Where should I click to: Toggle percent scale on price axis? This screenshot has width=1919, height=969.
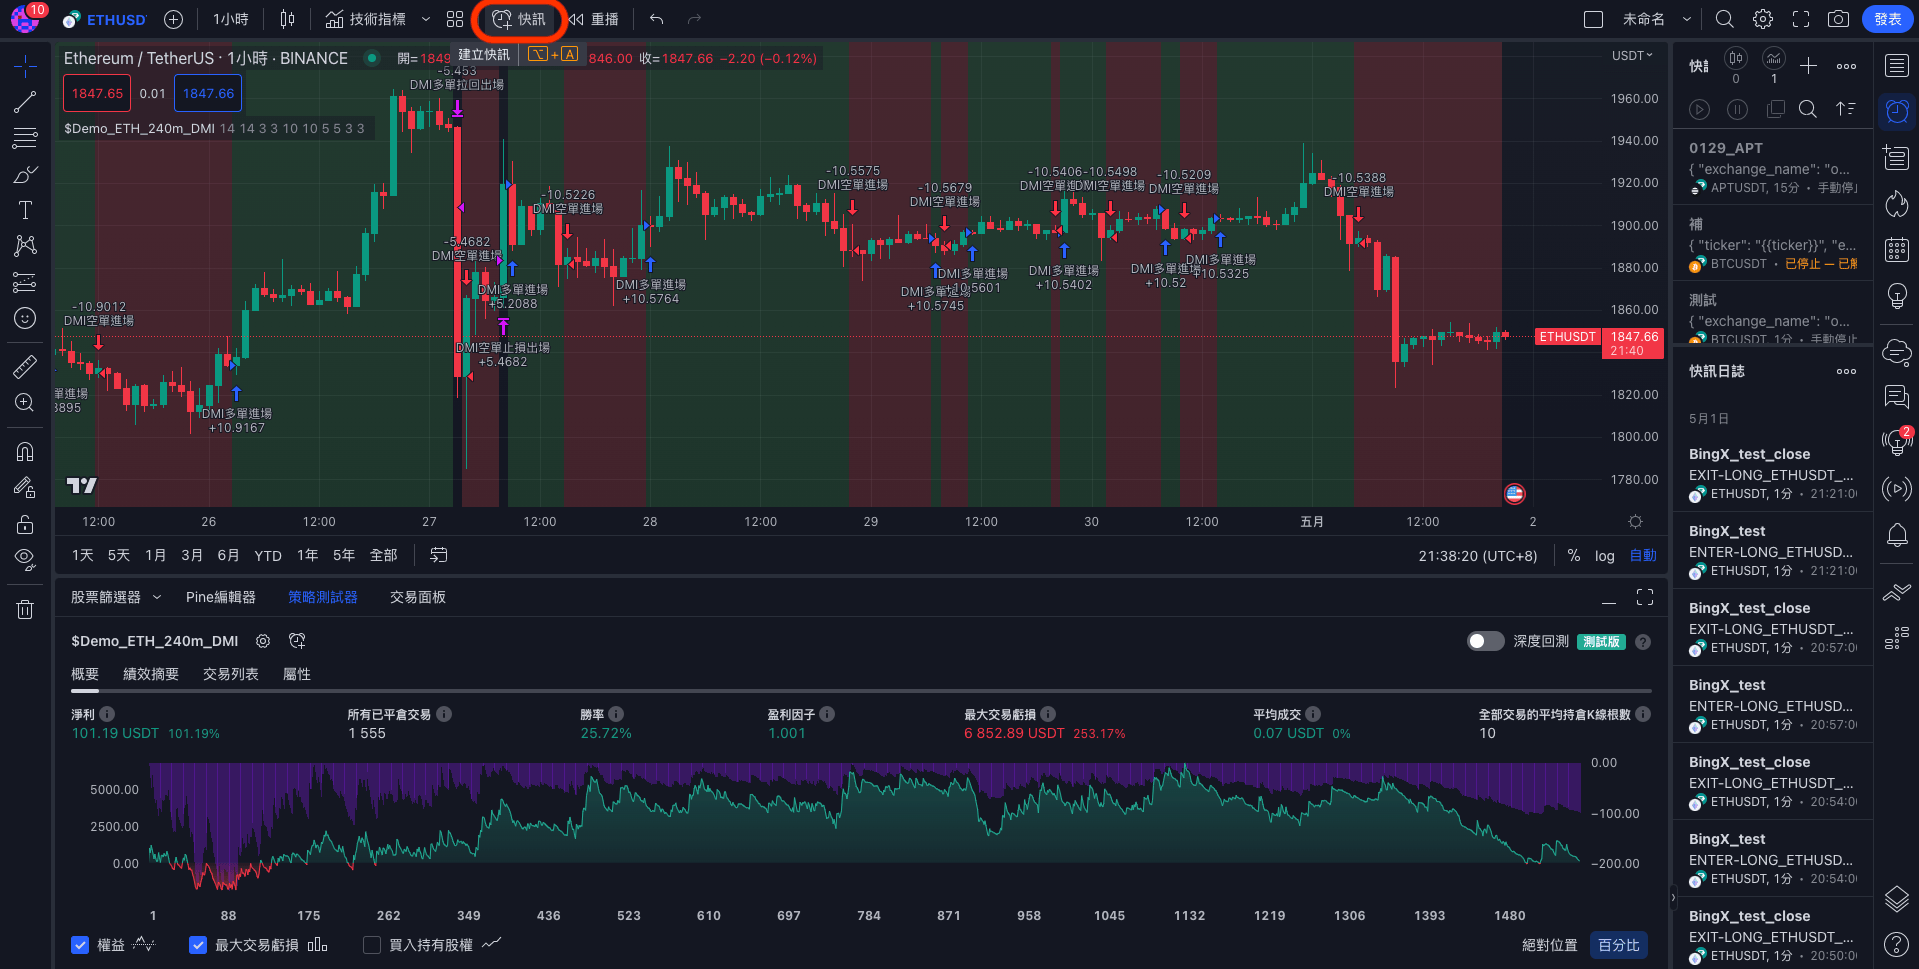point(1574,555)
